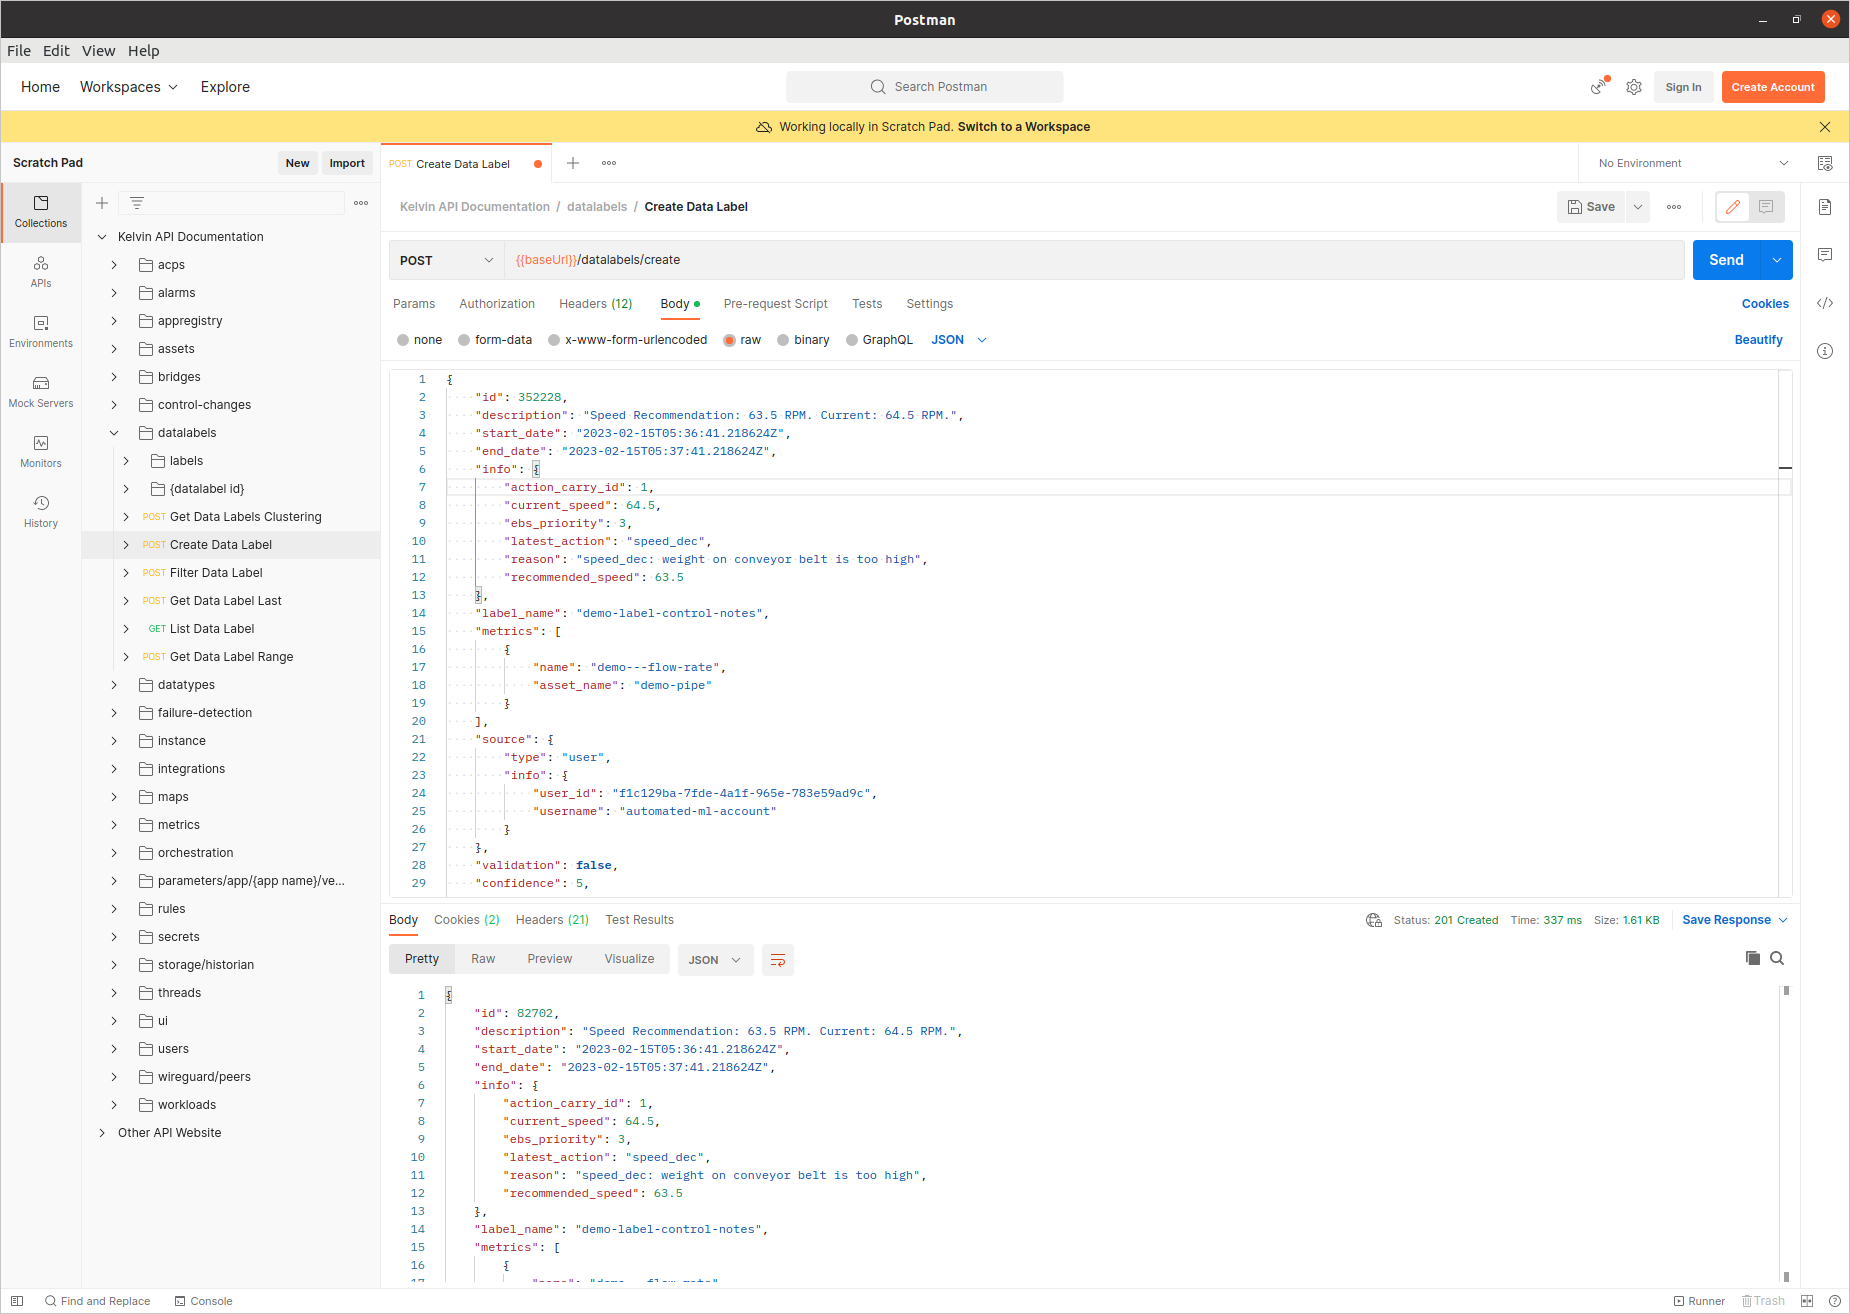Click the settings gear icon
This screenshot has height=1314, width=1850.
[x=1634, y=87]
